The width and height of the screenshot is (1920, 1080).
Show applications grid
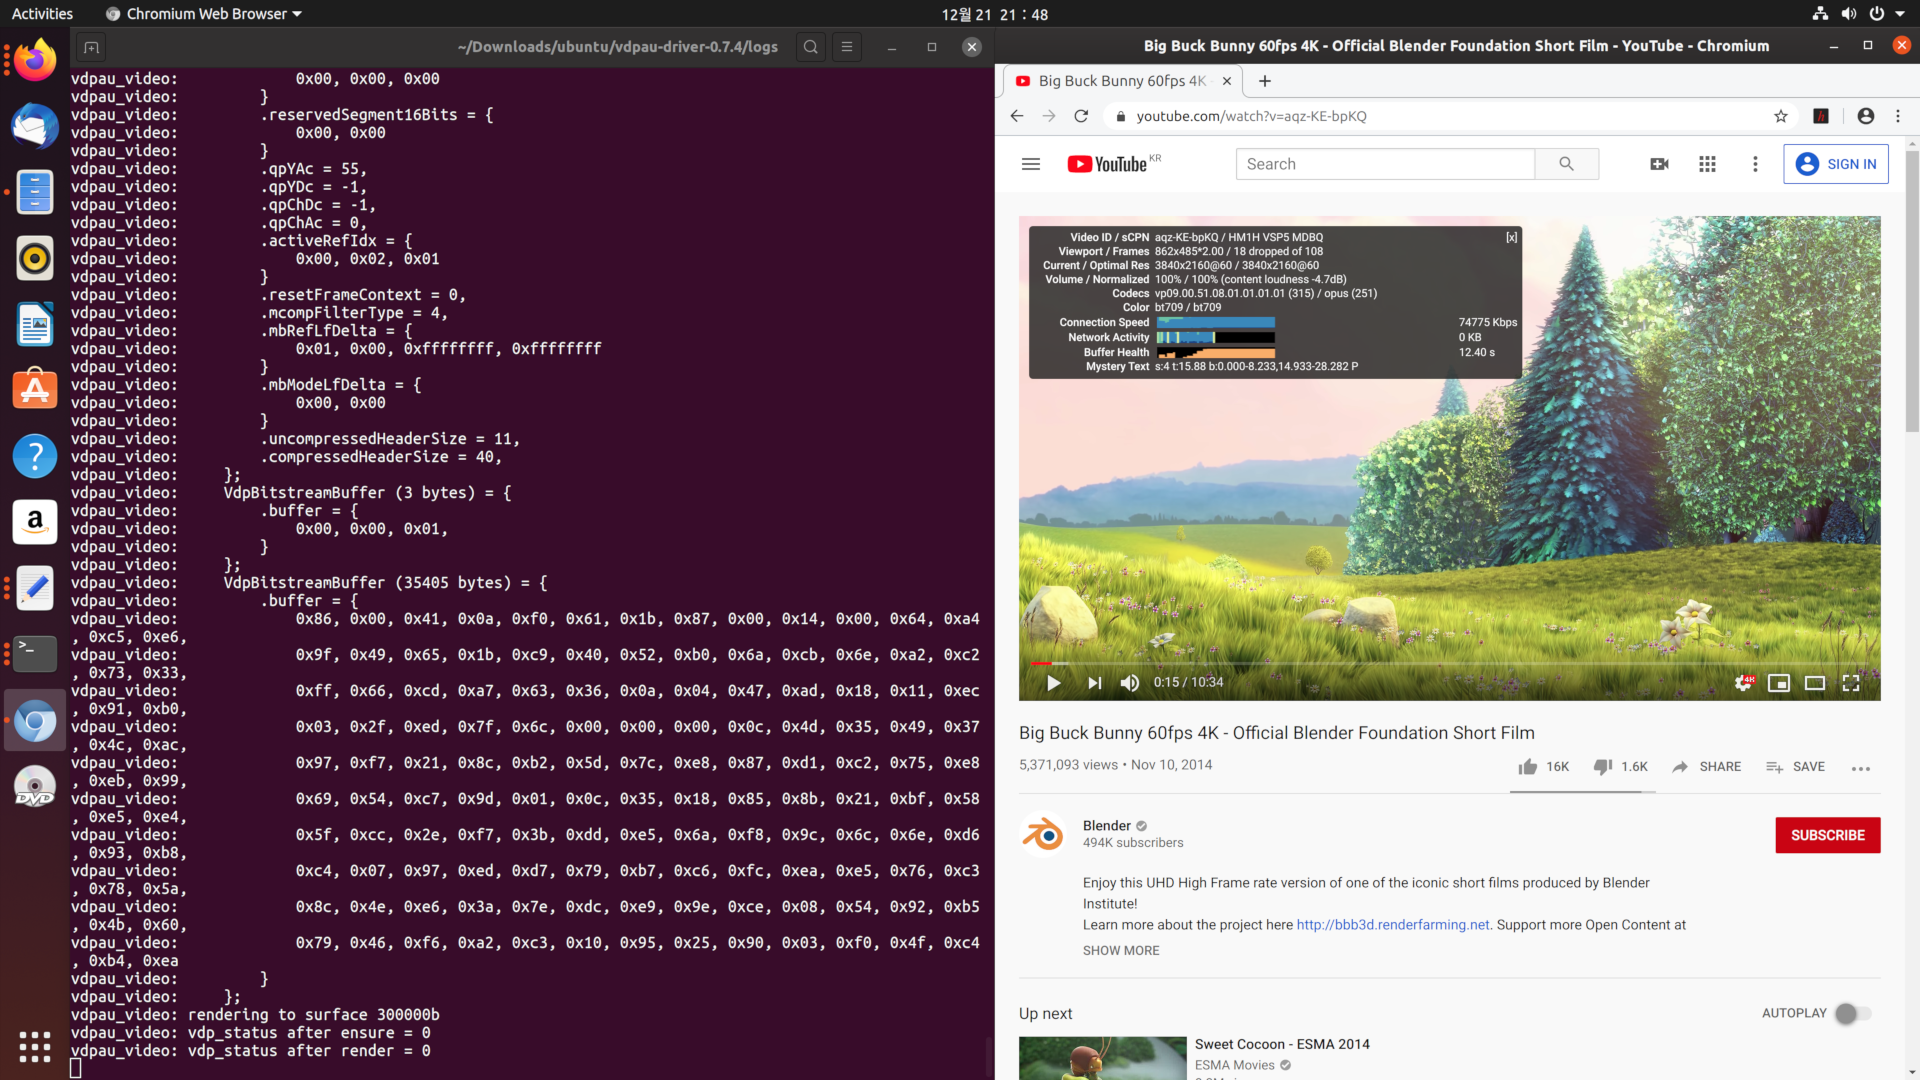coord(35,1046)
